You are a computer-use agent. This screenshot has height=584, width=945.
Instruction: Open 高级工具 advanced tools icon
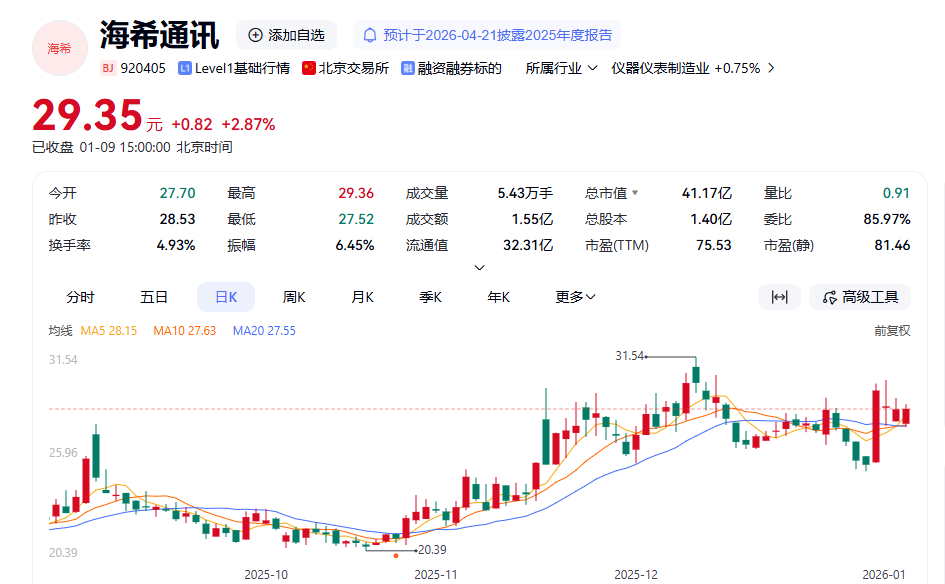pyautogui.click(x=829, y=297)
